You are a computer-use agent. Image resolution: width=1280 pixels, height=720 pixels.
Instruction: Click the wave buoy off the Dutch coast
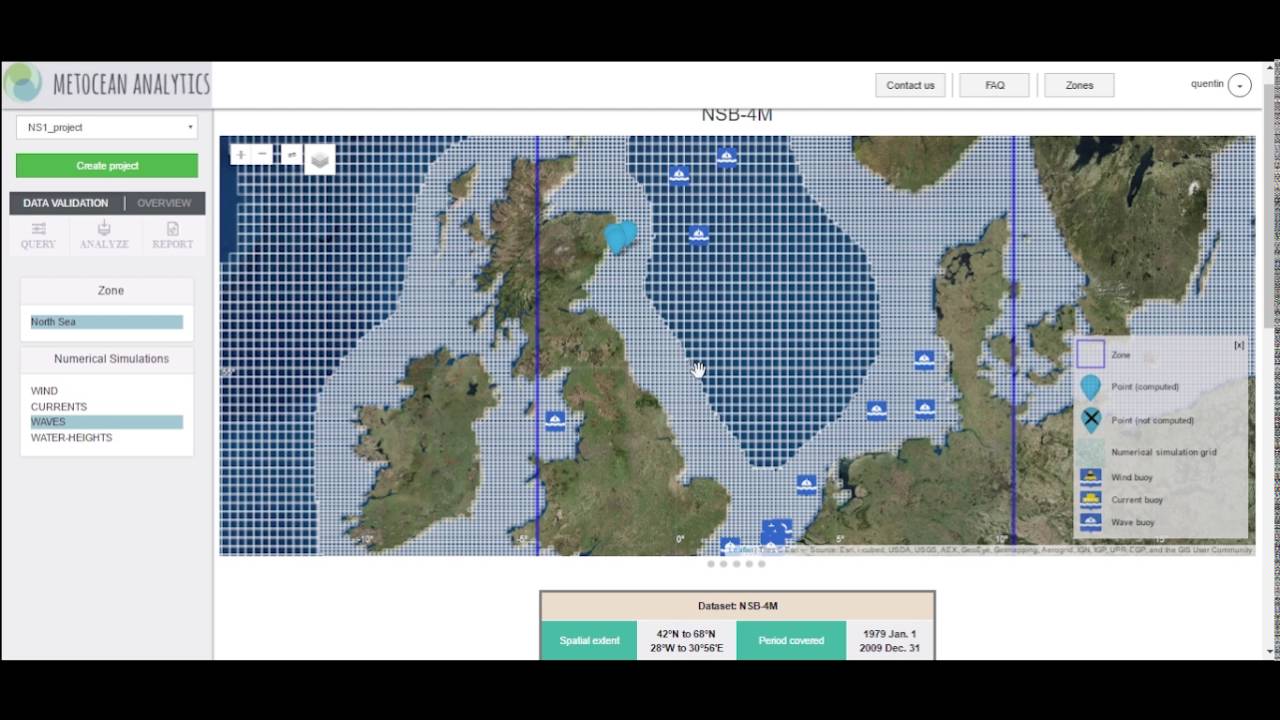click(x=806, y=484)
